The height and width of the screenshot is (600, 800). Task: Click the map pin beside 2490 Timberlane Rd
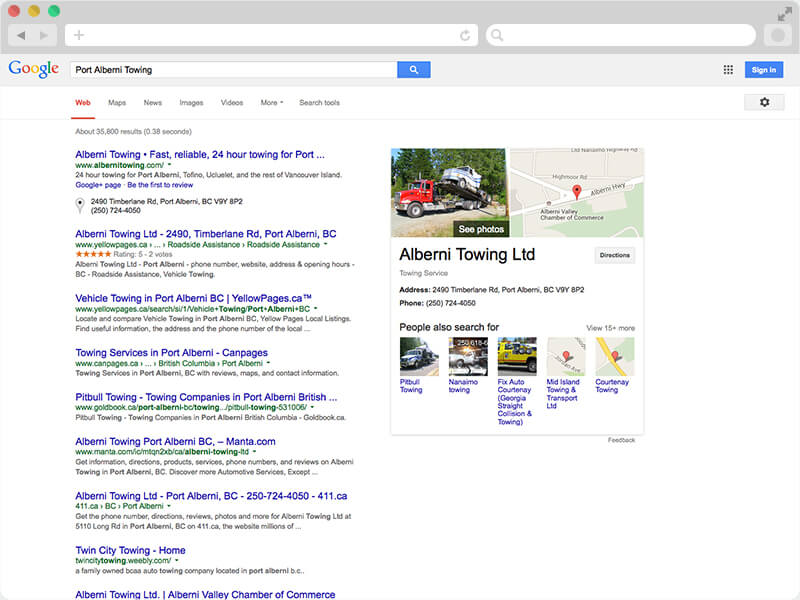pos(80,205)
